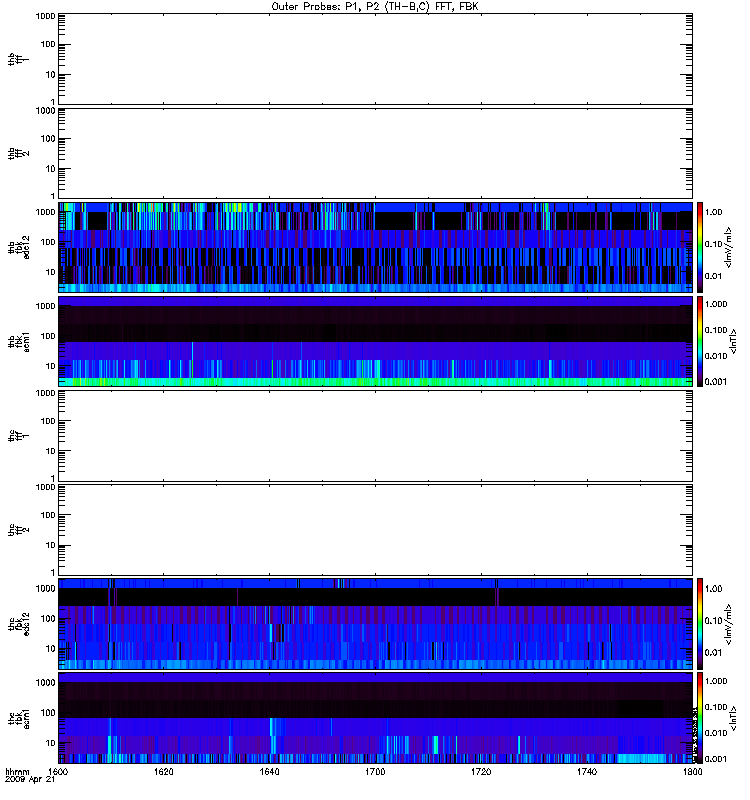Click inside the thb fbk scm1 spectrogram

pos(375,340)
